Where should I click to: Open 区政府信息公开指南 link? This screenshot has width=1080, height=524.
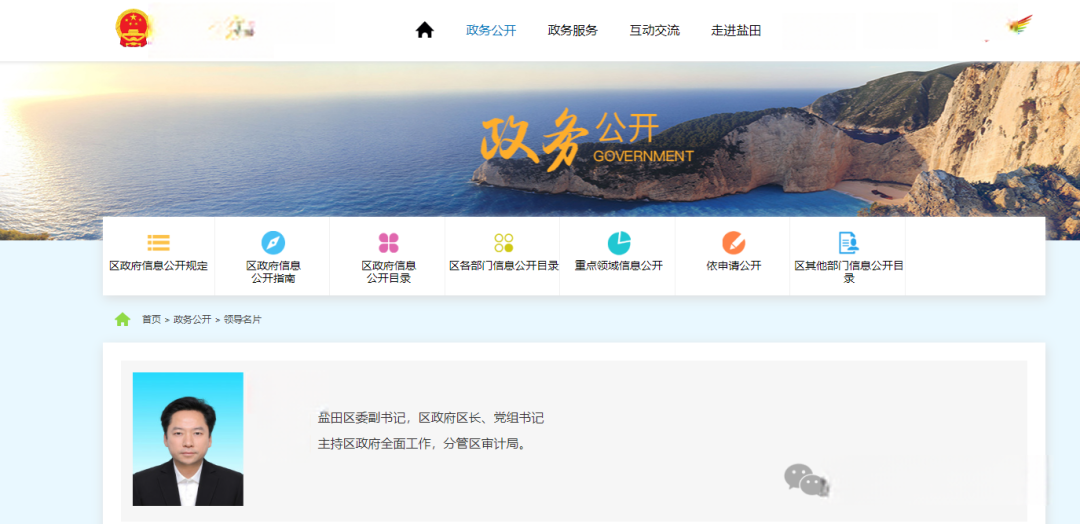(273, 272)
